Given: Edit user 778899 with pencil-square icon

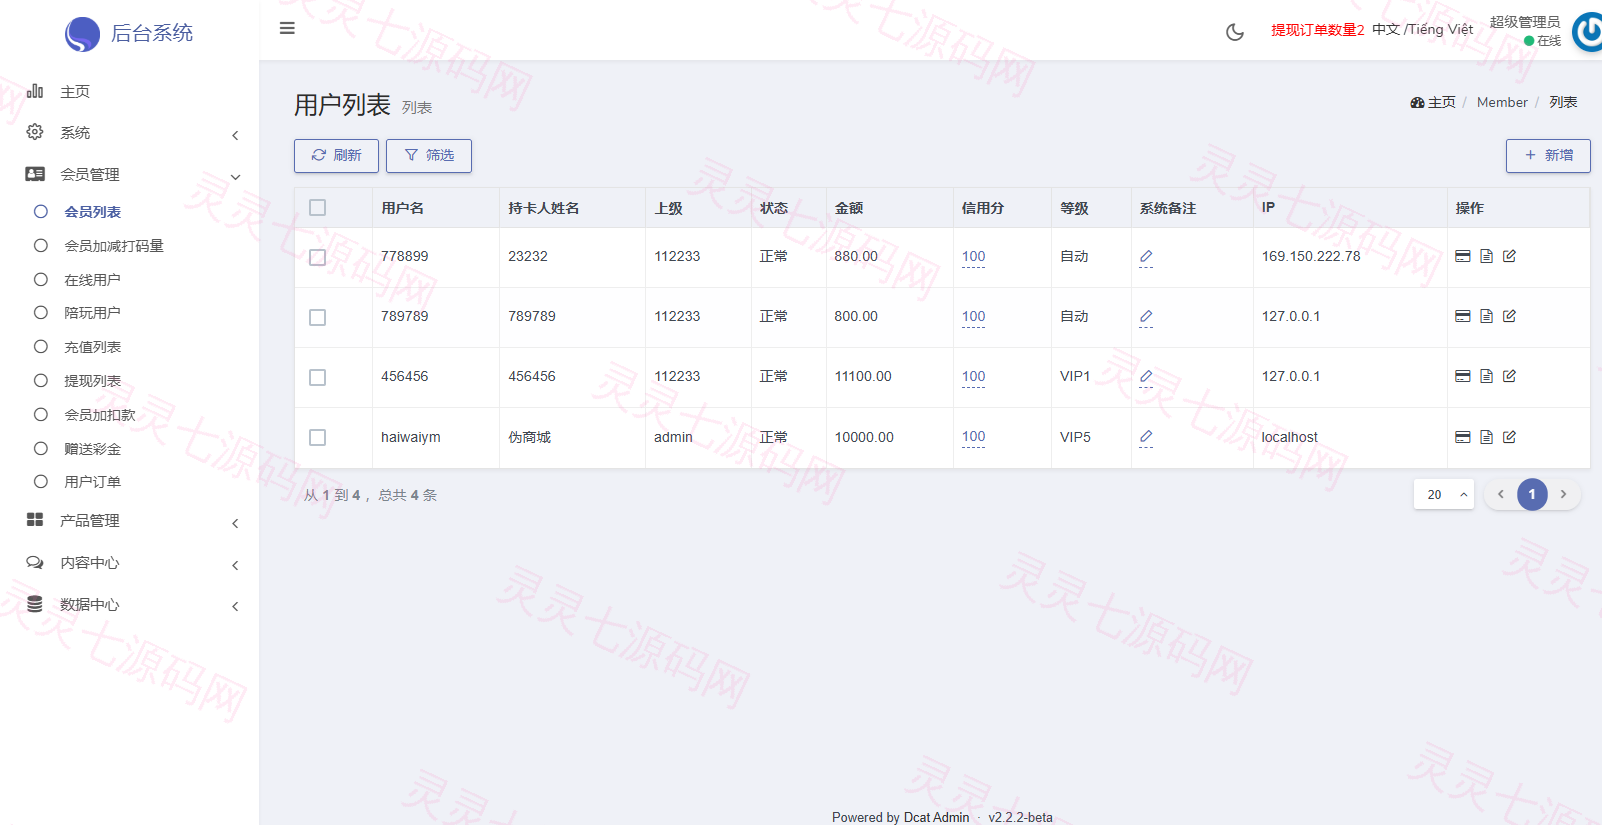Looking at the screenshot, I should (x=1509, y=256).
